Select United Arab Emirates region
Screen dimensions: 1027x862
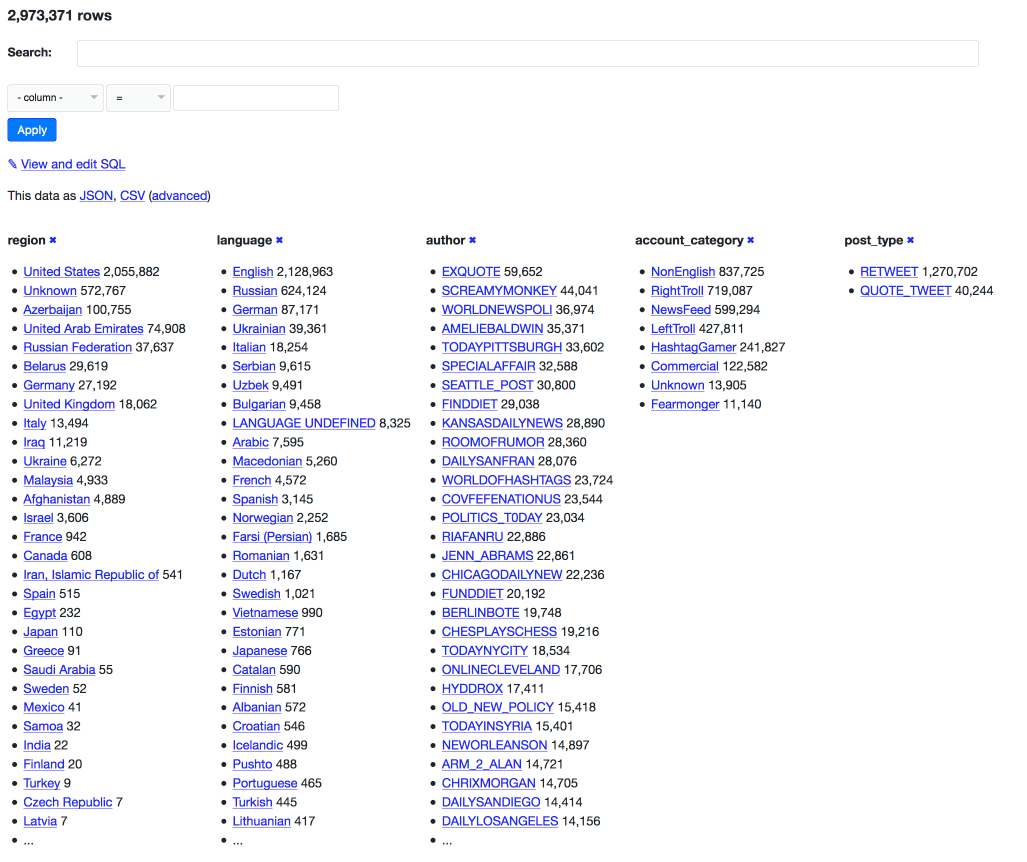tap(83, 329)
